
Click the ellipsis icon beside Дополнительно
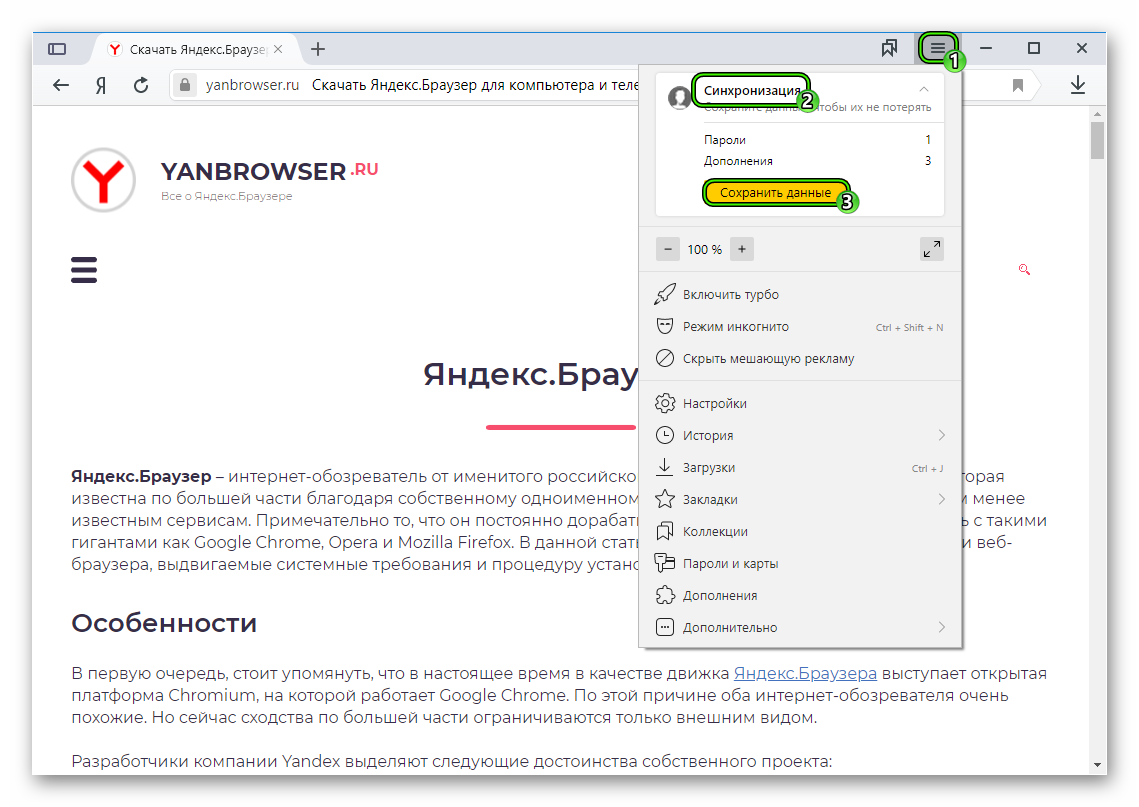[665, 627]
